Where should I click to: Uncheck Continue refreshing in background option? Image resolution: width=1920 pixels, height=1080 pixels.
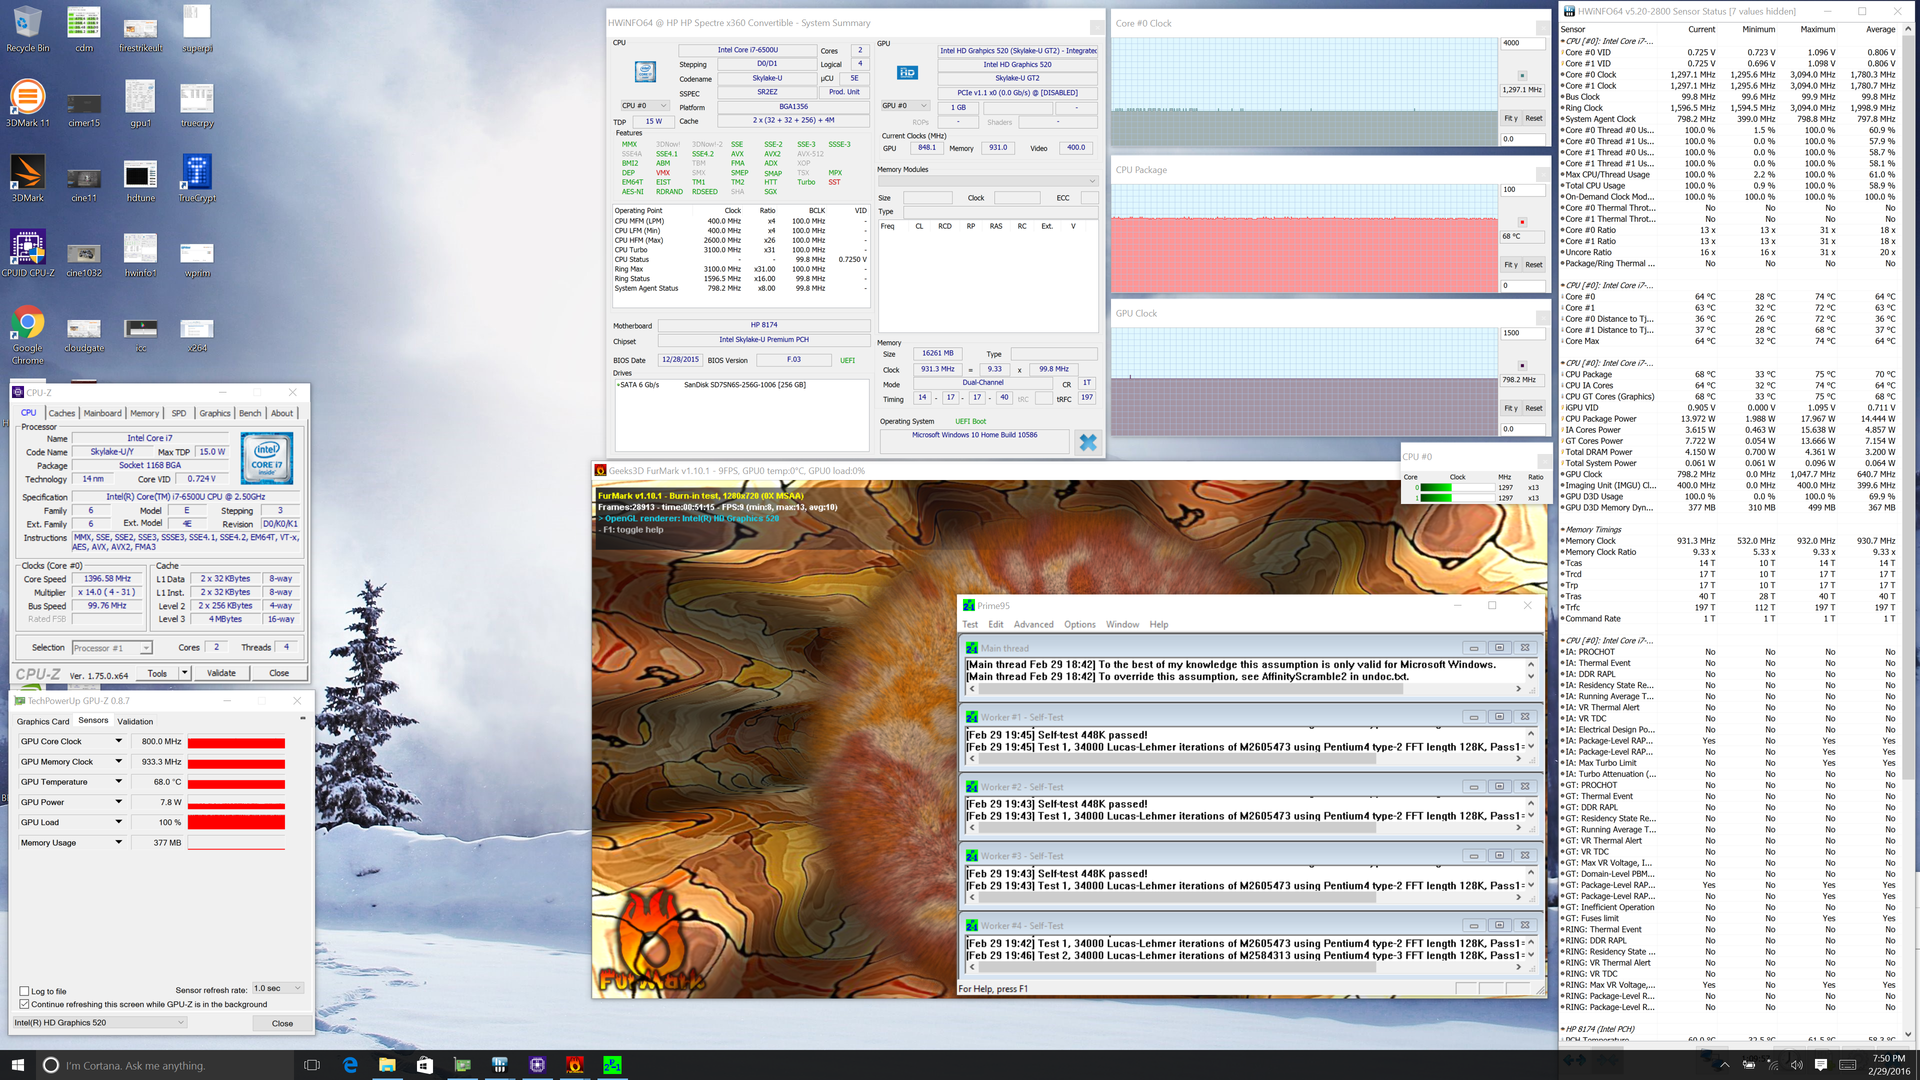[25, 1004]
